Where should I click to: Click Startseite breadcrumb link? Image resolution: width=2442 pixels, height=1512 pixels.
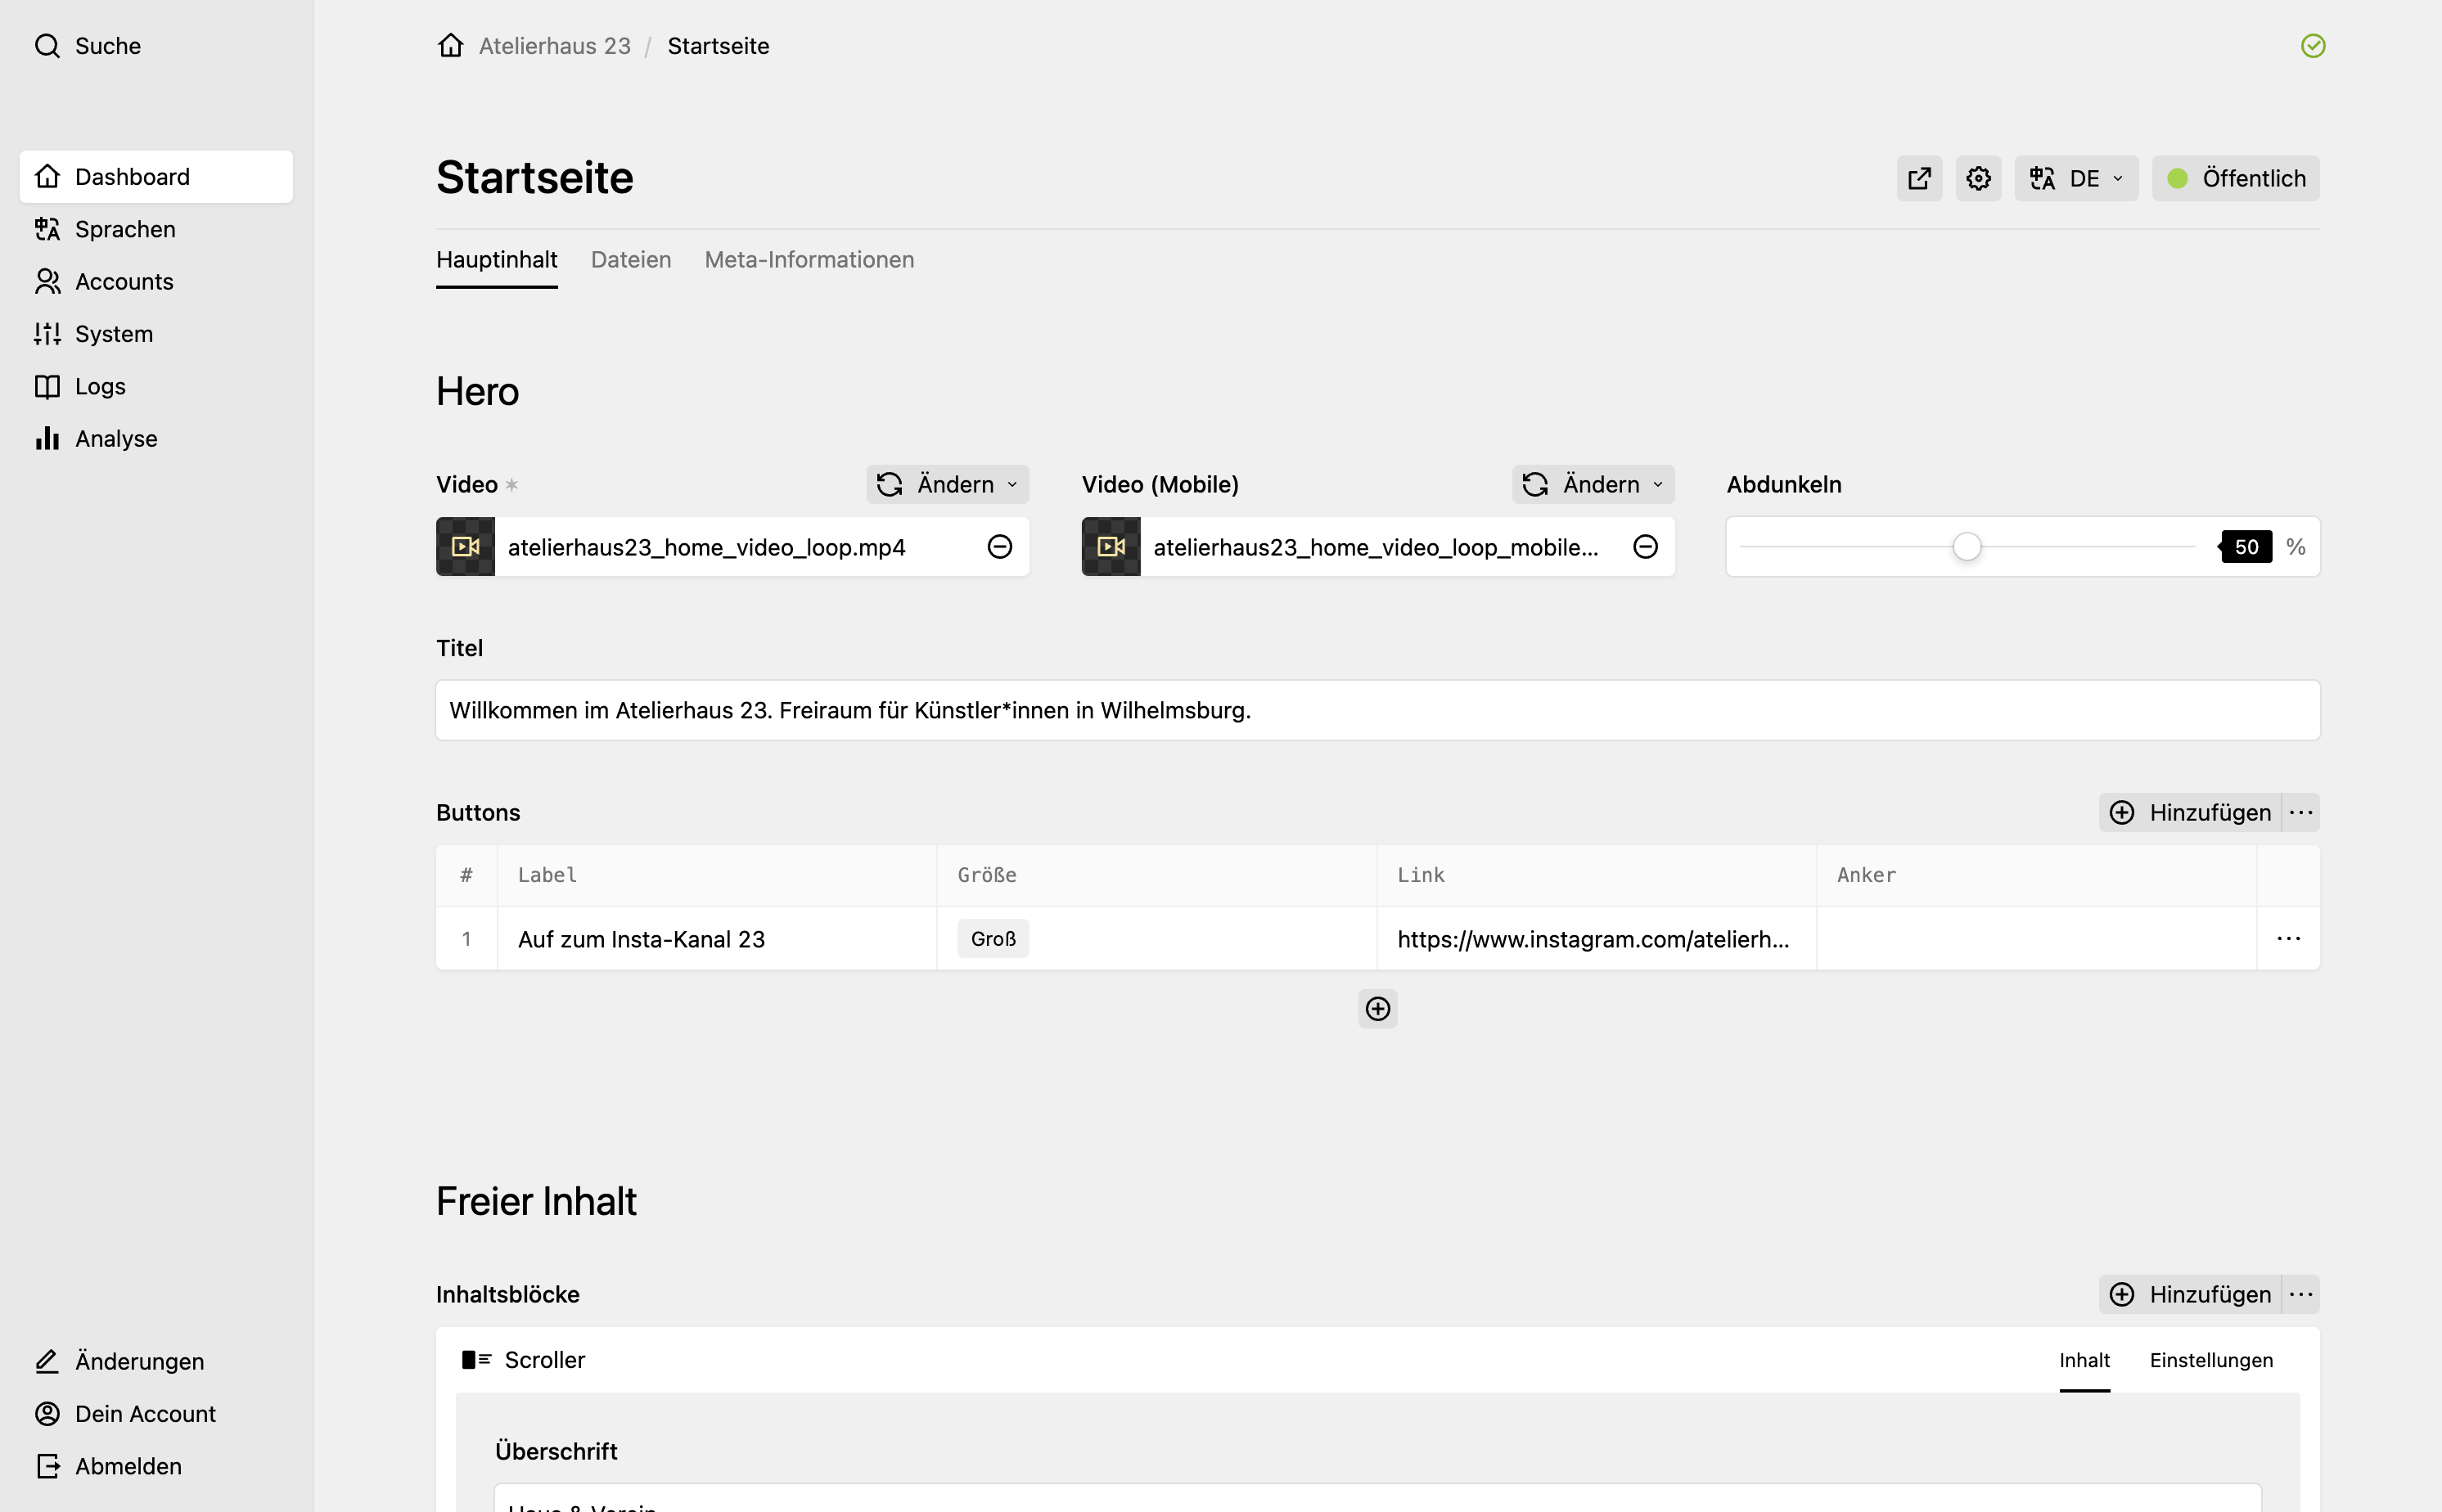coord(718,46)
